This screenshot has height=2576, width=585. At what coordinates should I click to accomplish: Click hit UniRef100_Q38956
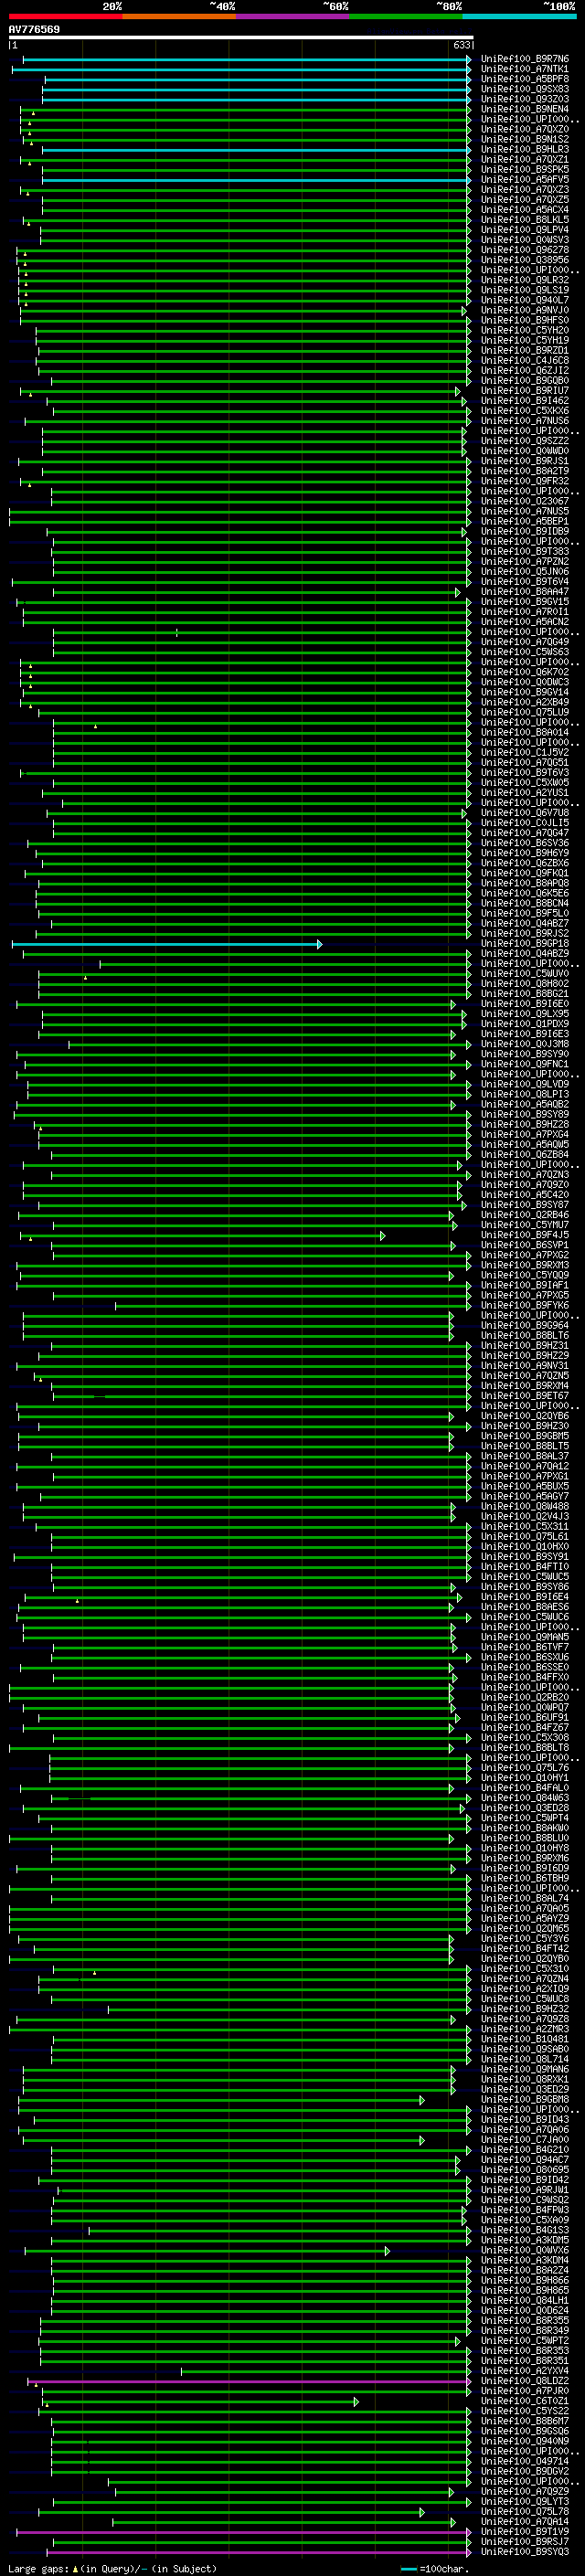pyautogui.click(x=524, y=260)
